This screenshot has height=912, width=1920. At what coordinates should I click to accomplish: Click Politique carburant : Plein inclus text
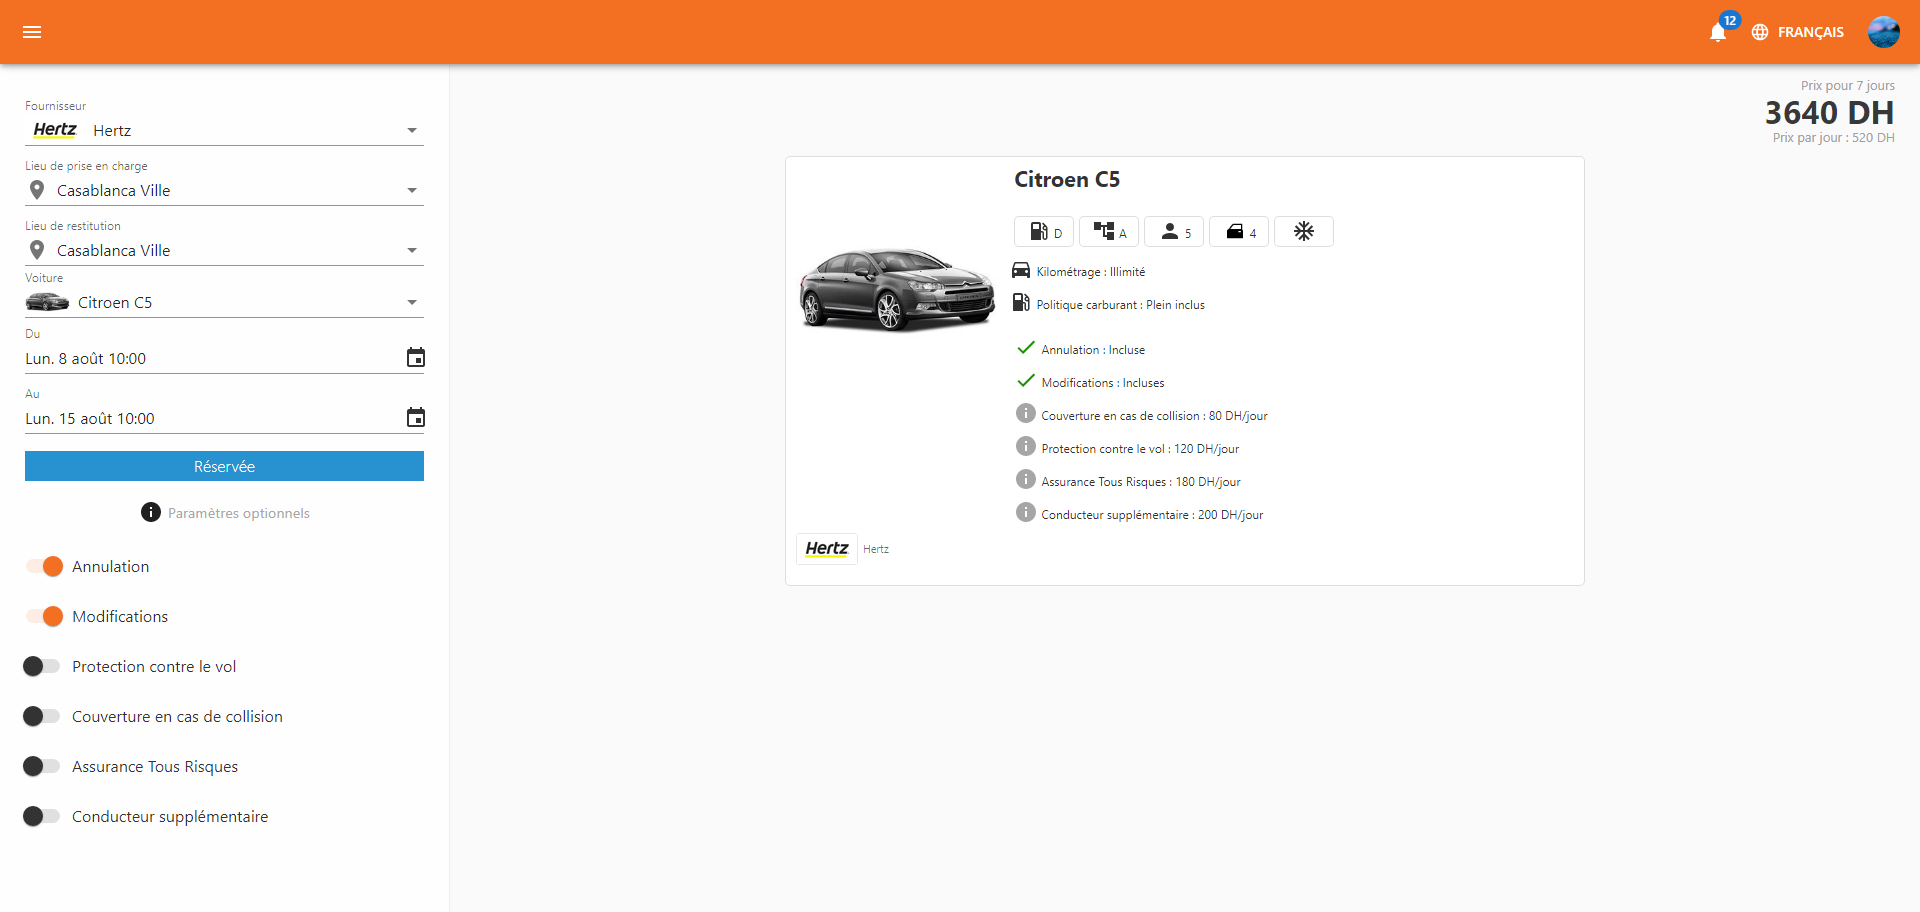coord(1120,305)
